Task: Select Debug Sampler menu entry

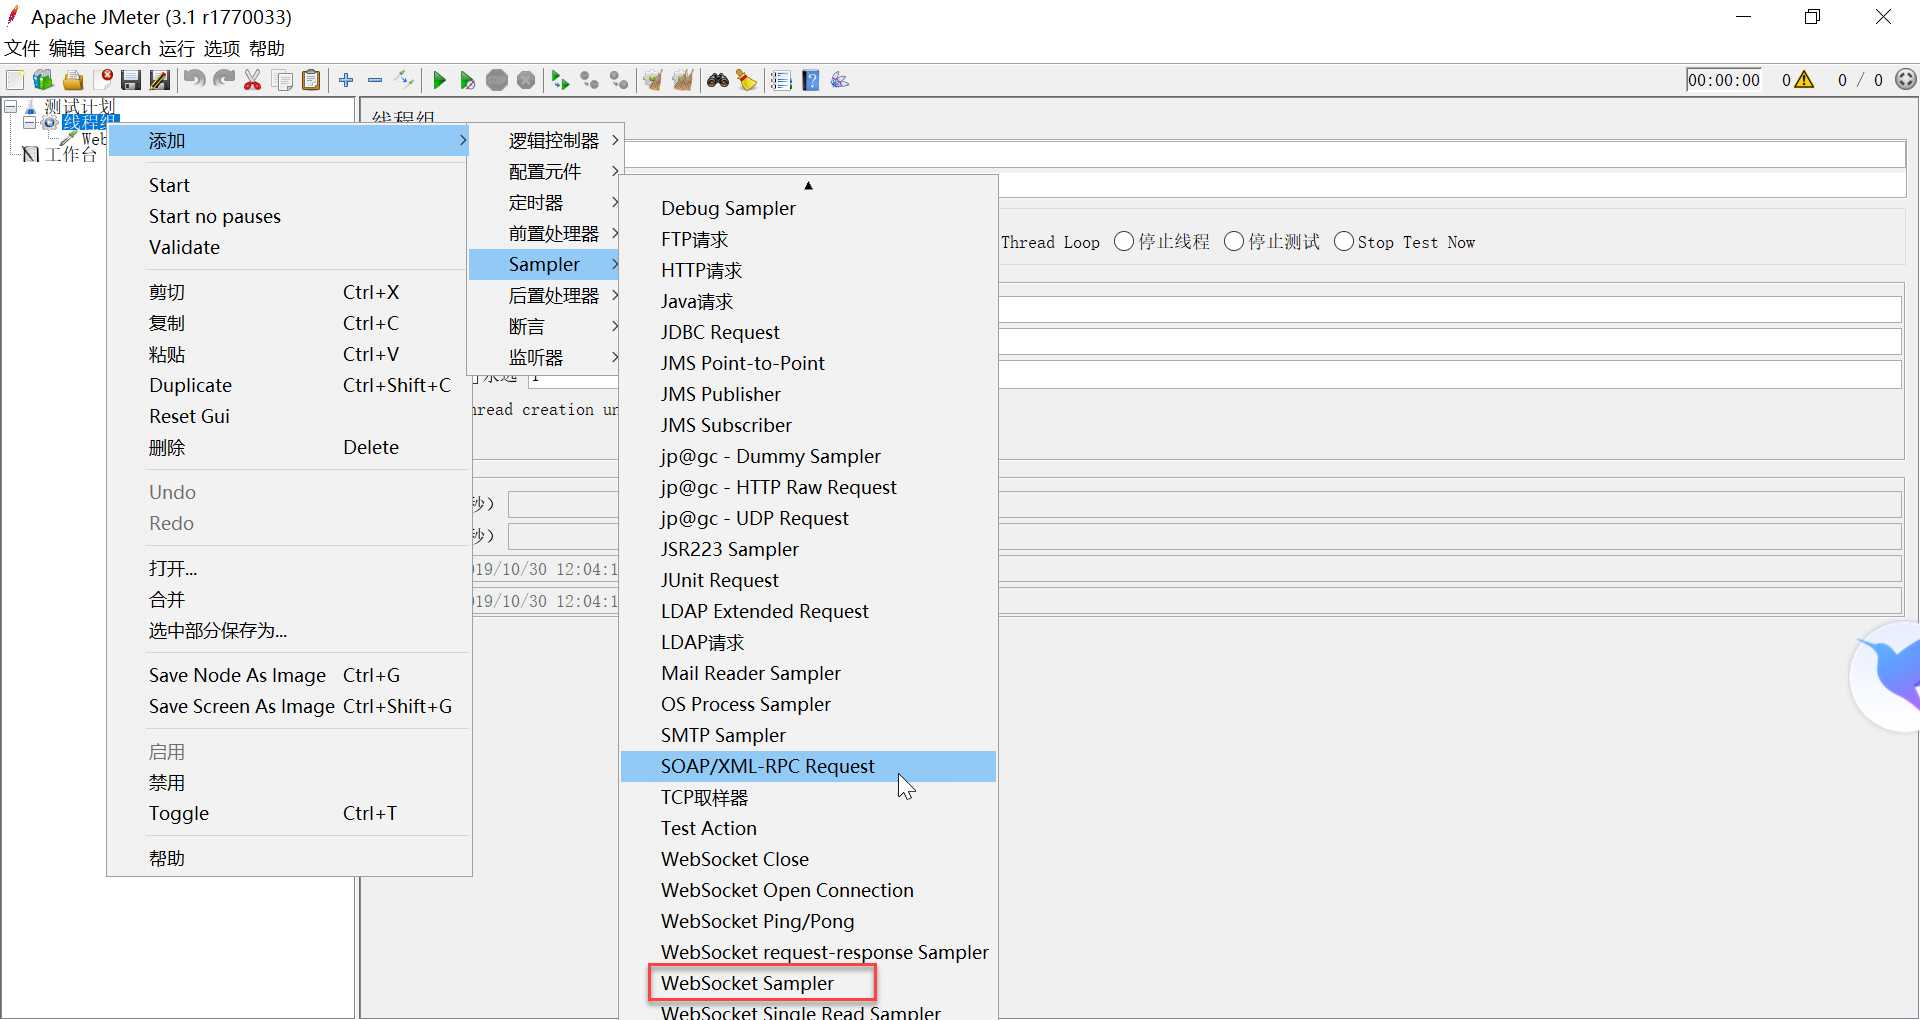Action: 808,209
